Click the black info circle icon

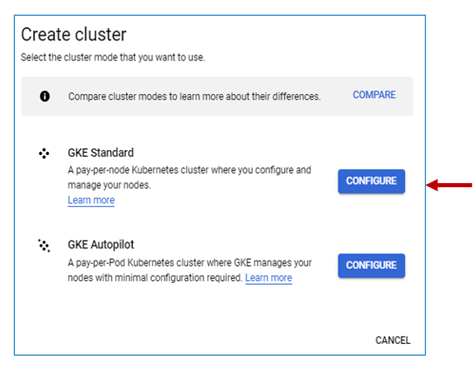click(x=45, y=96)
